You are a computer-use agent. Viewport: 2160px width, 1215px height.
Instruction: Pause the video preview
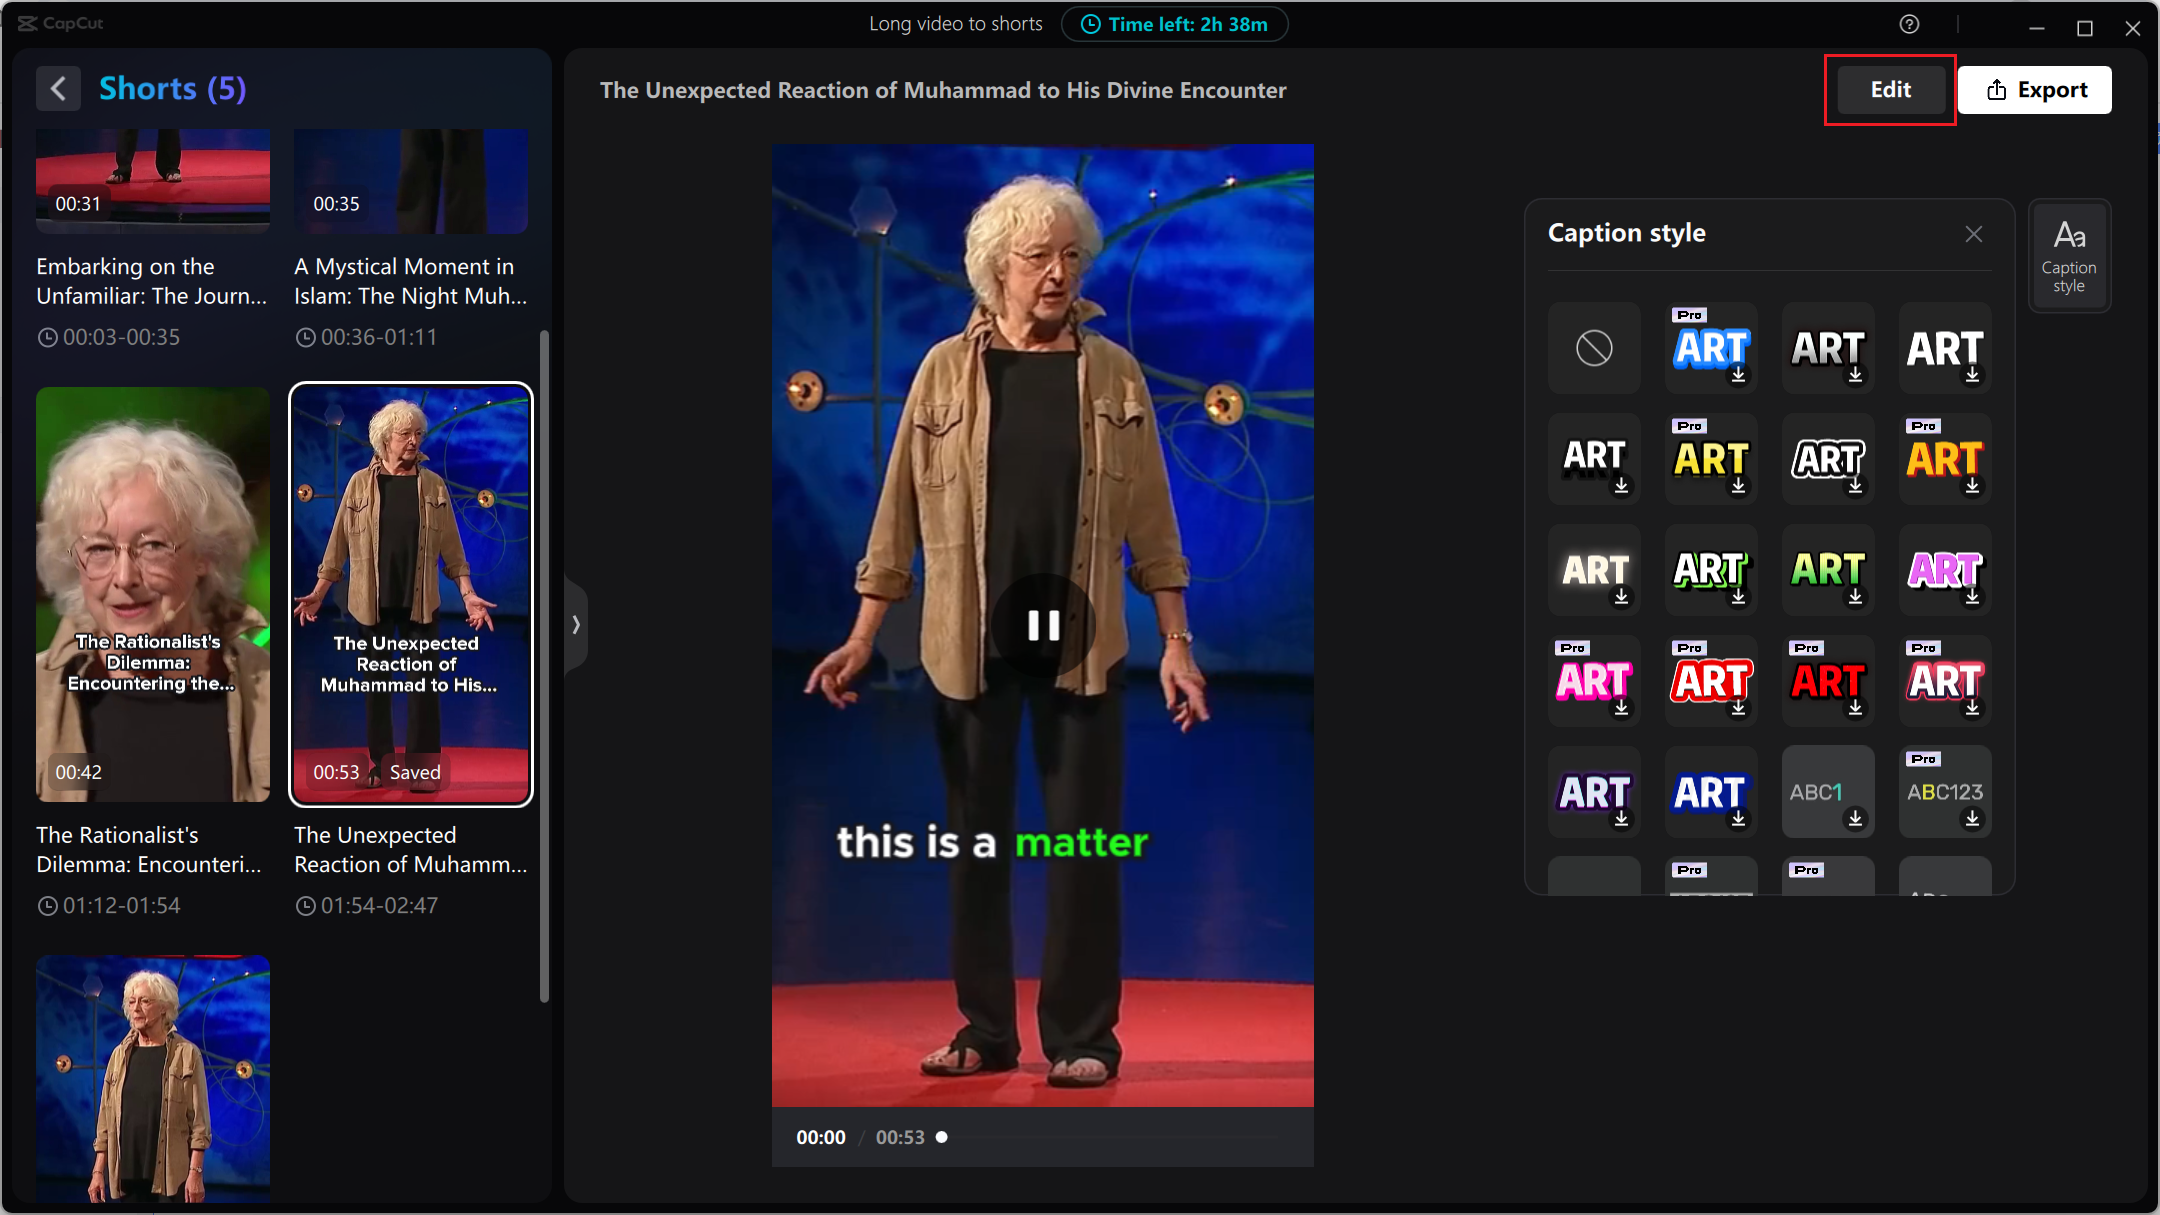tap(1042, 625)
